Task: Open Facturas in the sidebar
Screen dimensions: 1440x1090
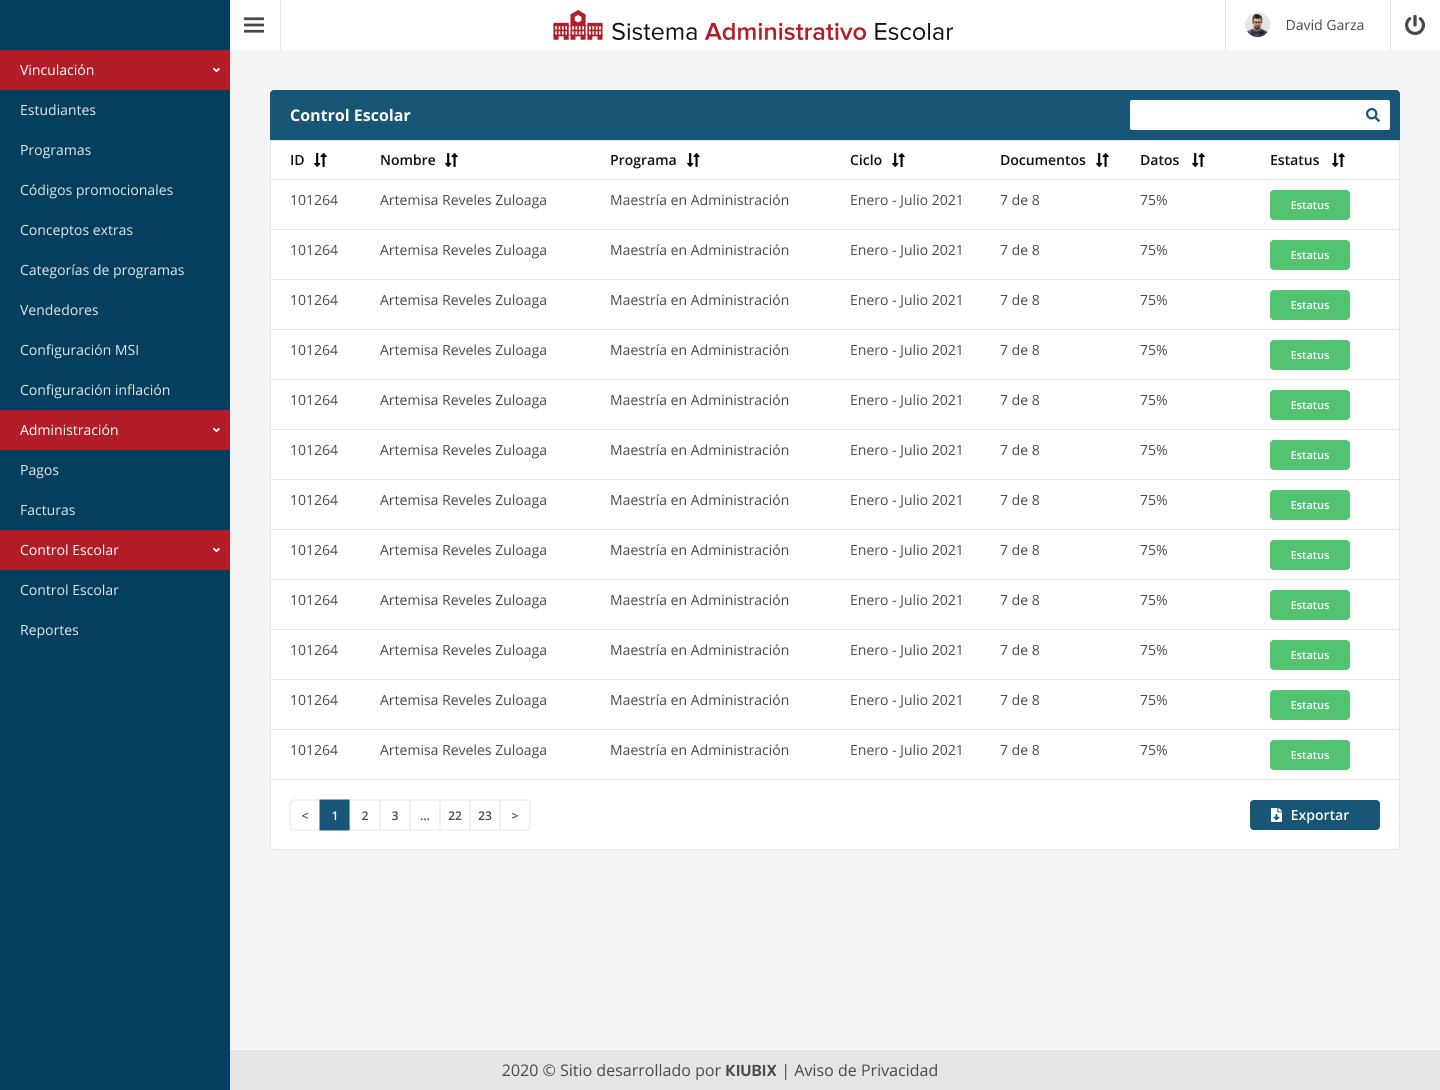Action: [x=48, y=510]
